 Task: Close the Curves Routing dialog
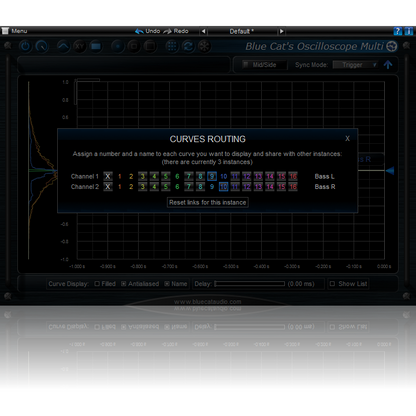click(347, 138)
